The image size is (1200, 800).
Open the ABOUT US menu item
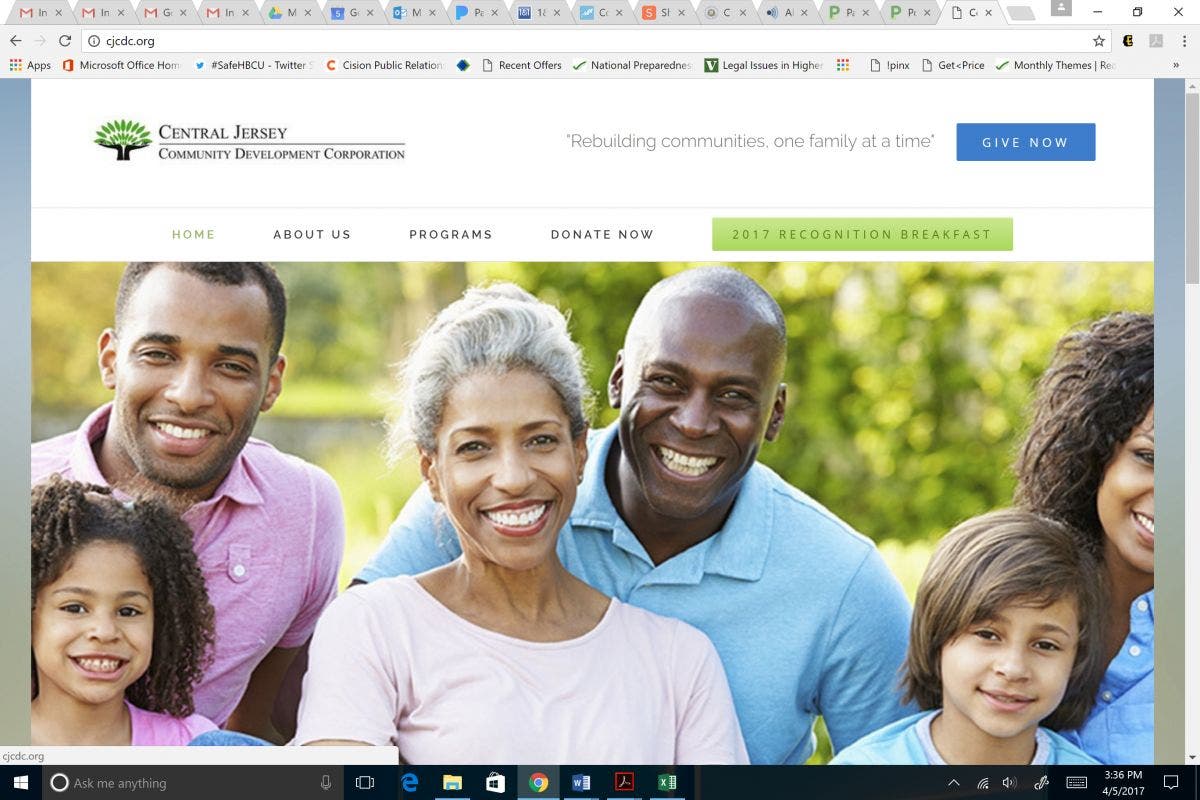(312, 234)
